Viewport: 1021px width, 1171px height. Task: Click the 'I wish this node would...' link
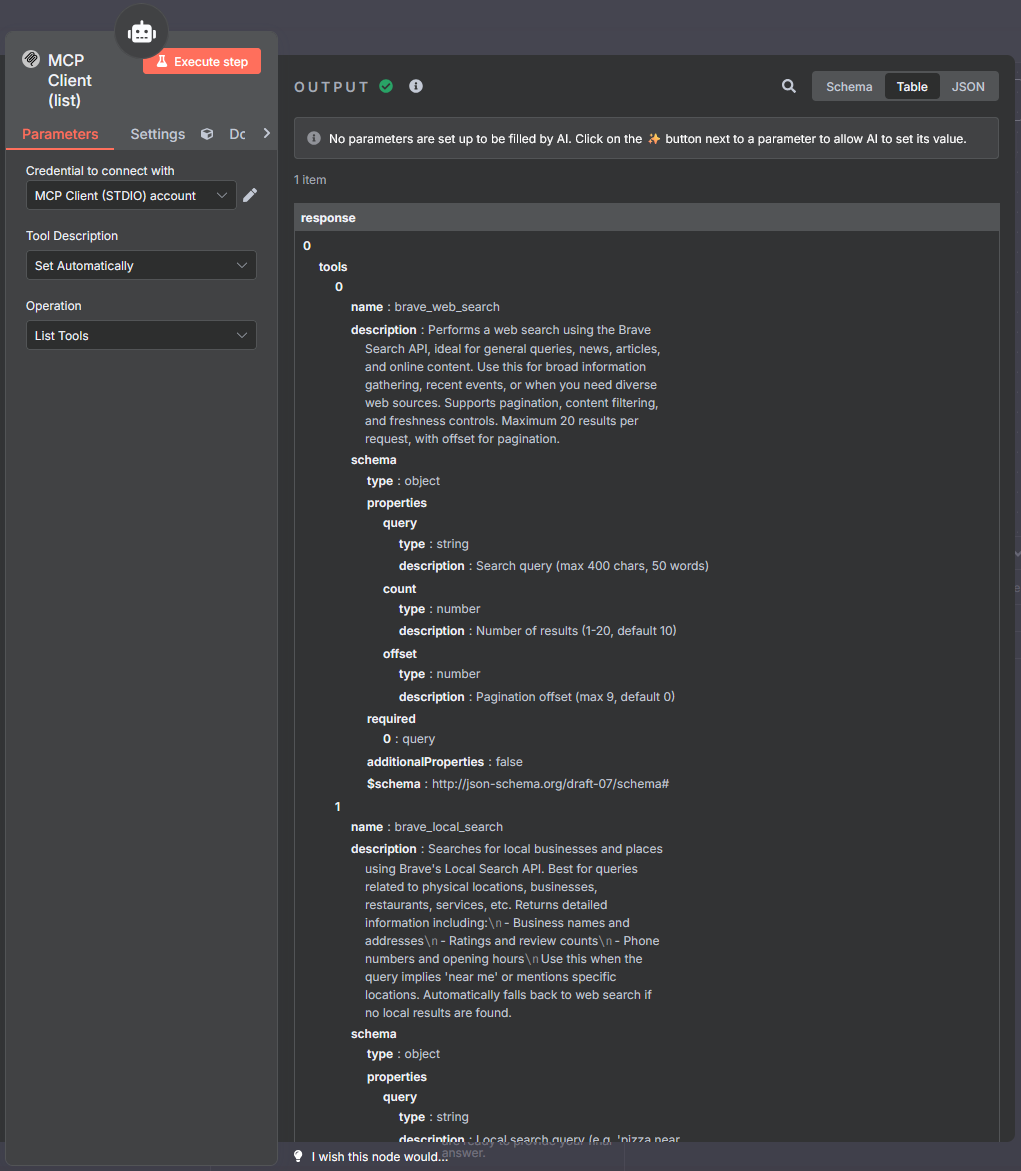(379, 1156)
